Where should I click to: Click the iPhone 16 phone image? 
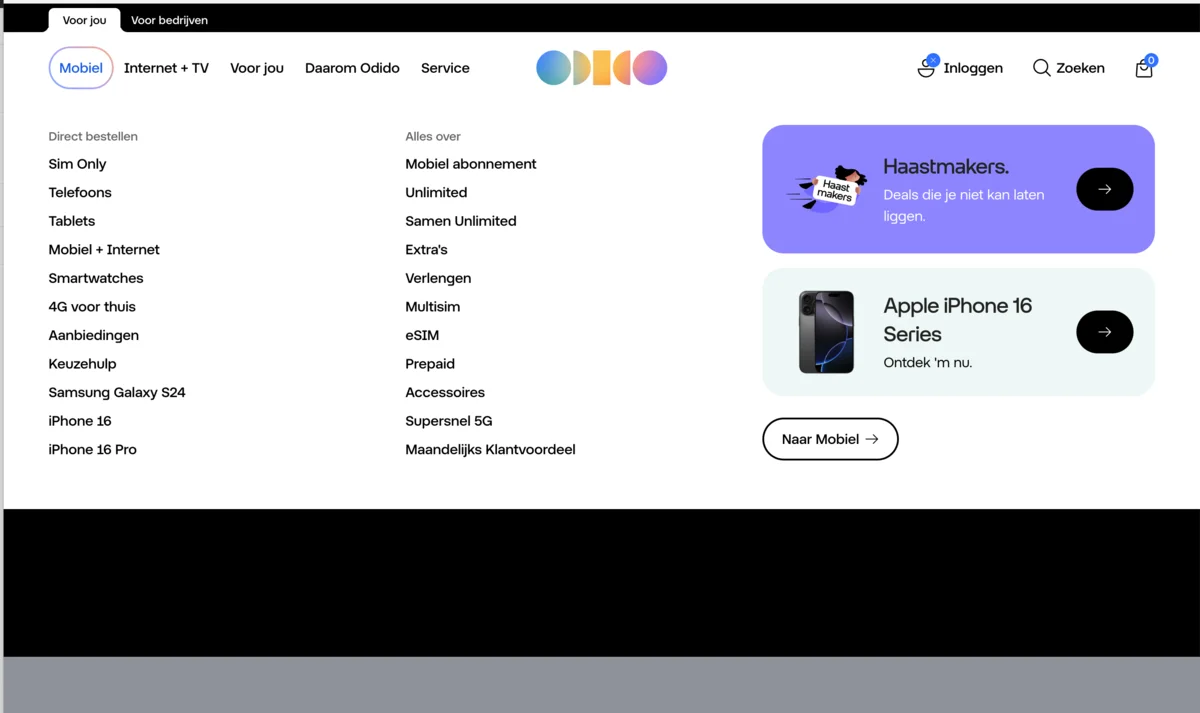point(826,332)
